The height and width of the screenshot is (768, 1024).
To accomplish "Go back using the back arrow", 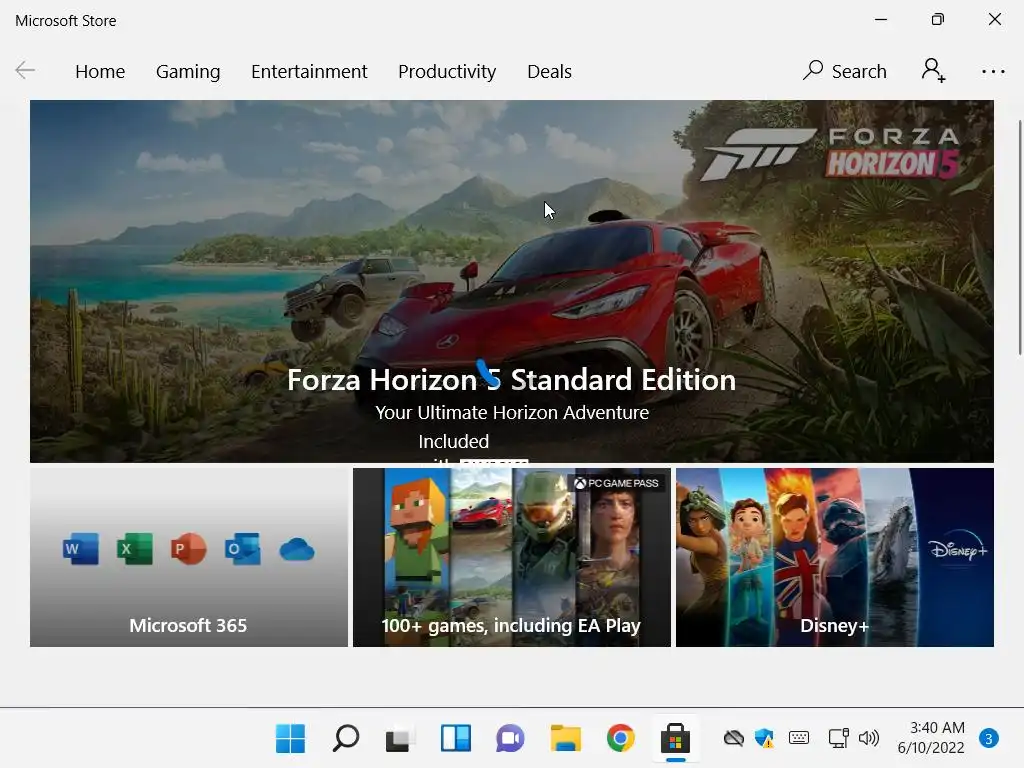I will [25, 71].
